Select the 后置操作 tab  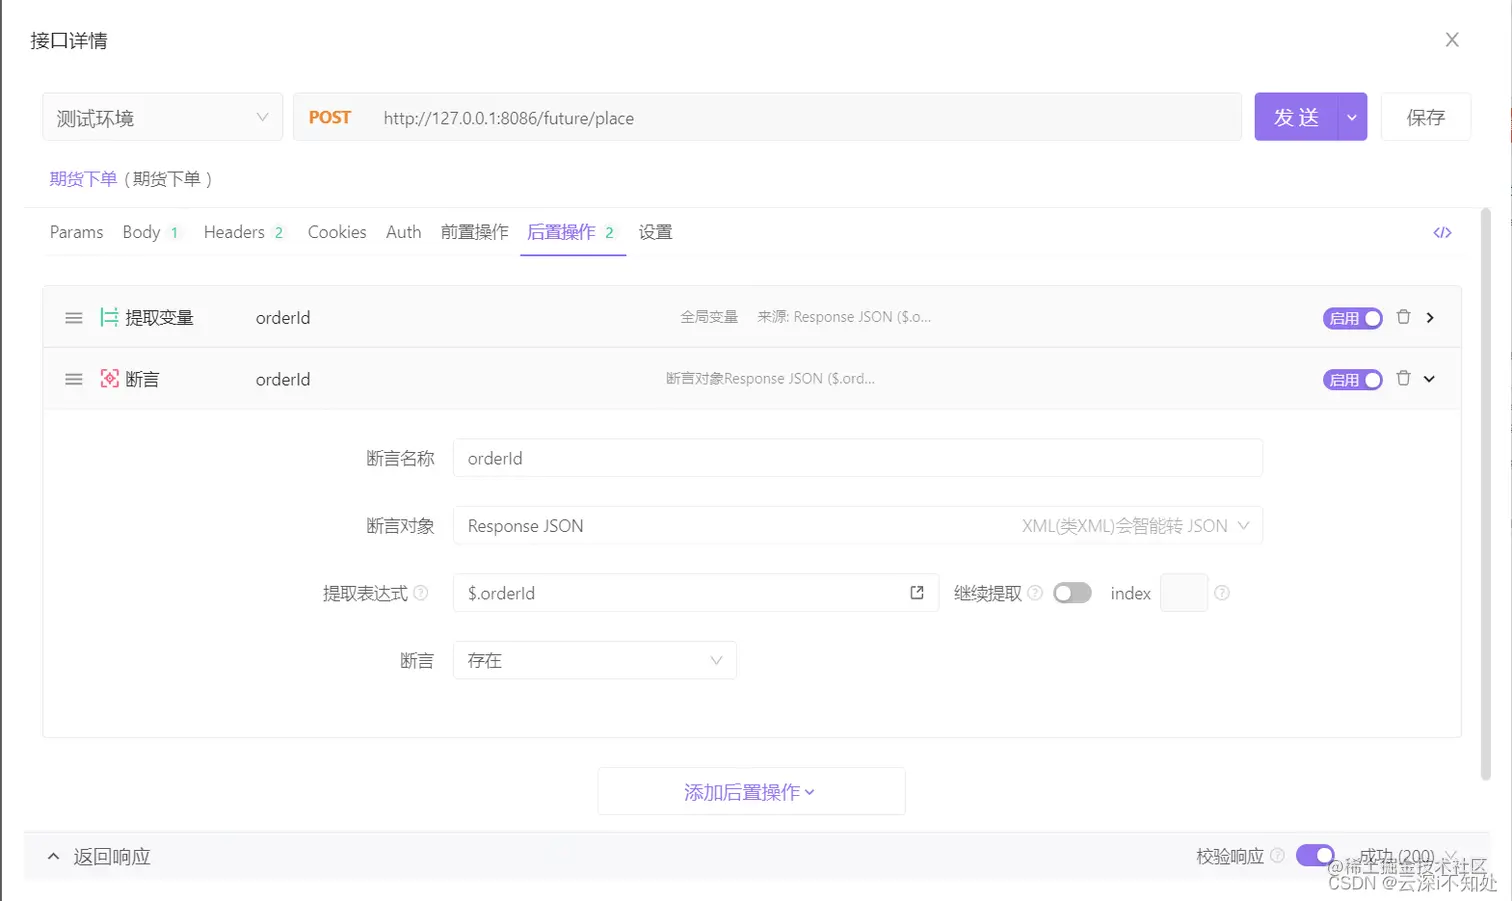(572, 232)
